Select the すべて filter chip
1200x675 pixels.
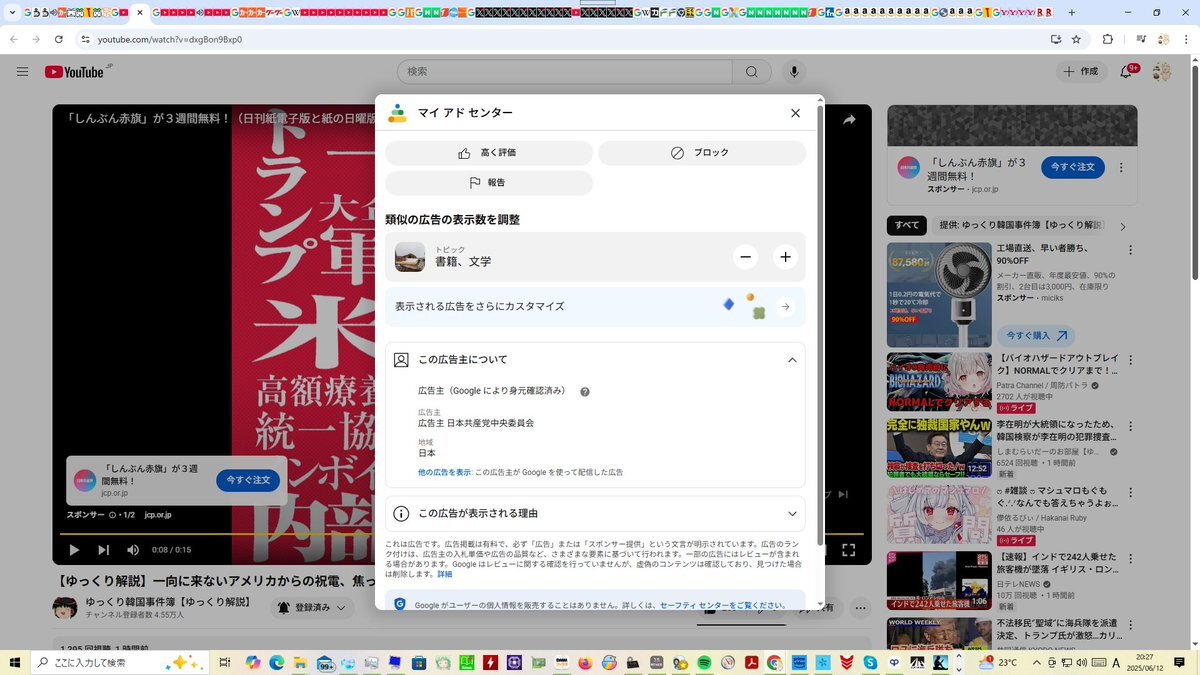click(x=907, y=225)
